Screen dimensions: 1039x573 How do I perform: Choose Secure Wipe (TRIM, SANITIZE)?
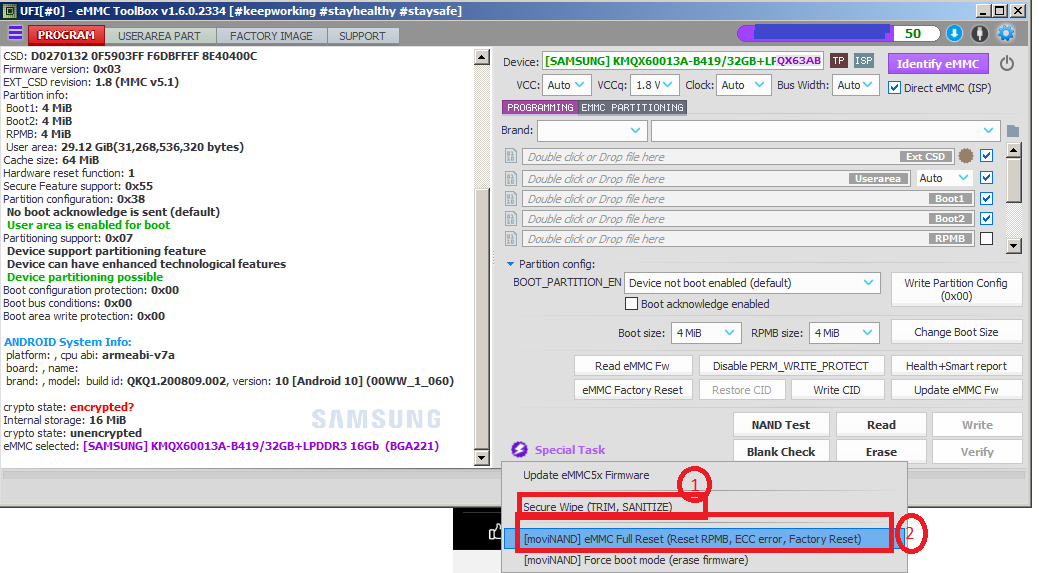704,507
